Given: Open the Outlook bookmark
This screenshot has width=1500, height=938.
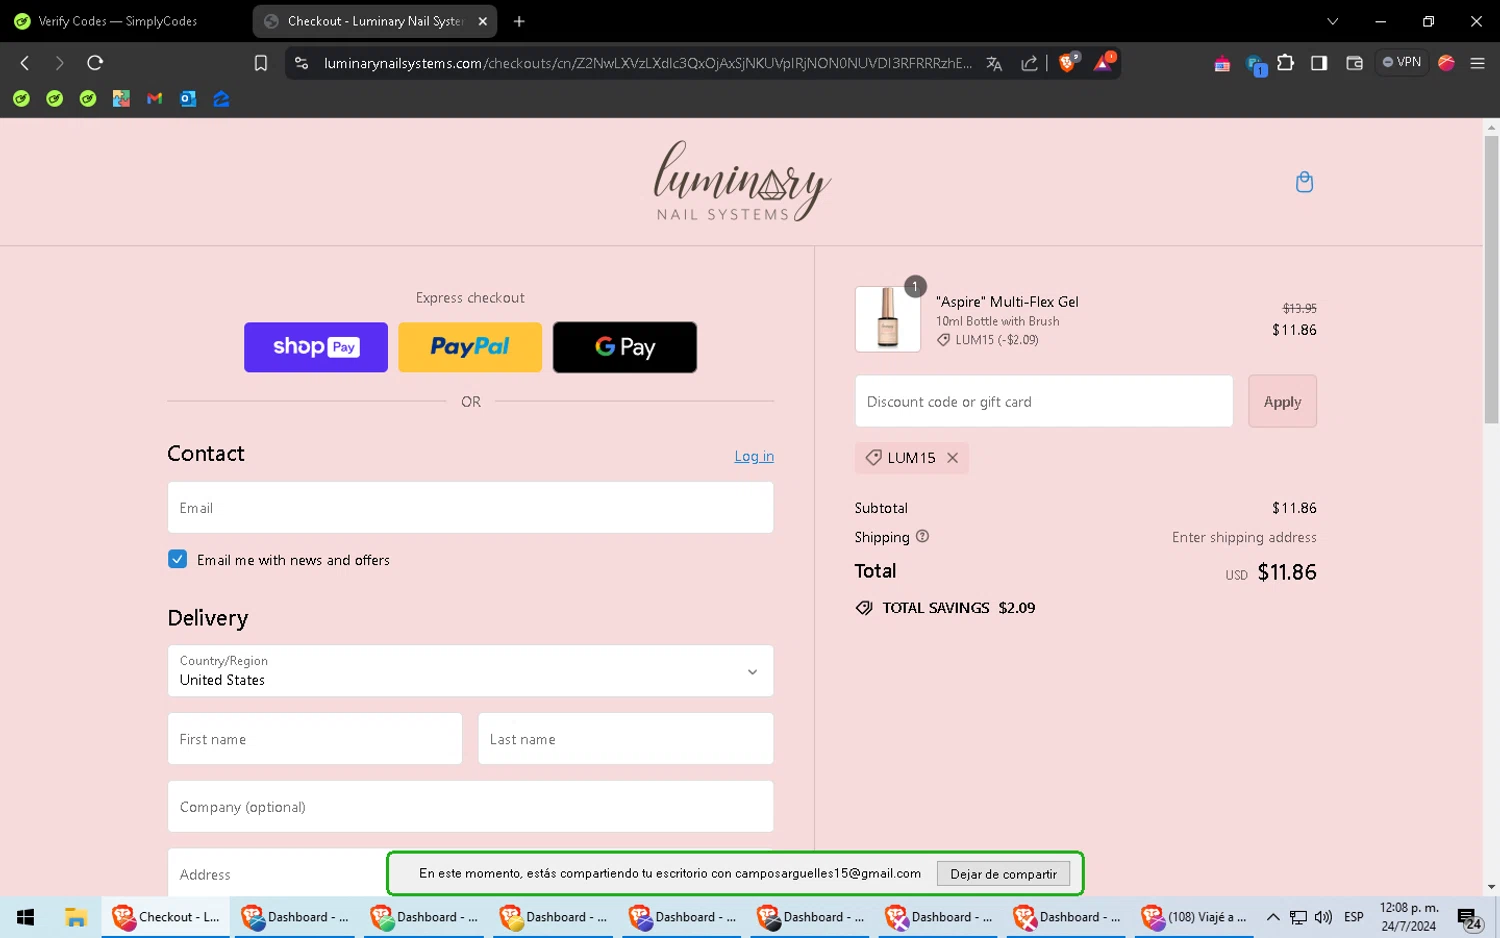Looking at the screenshot, I should click(188, 98).
